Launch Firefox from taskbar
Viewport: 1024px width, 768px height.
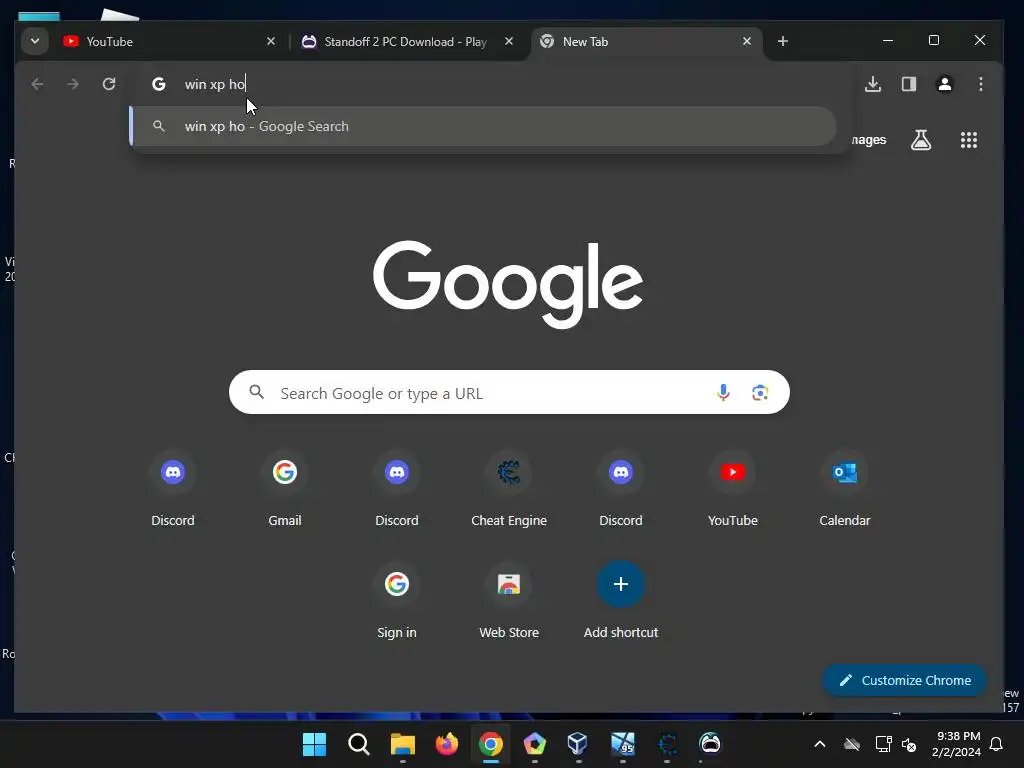coord(447,744)
